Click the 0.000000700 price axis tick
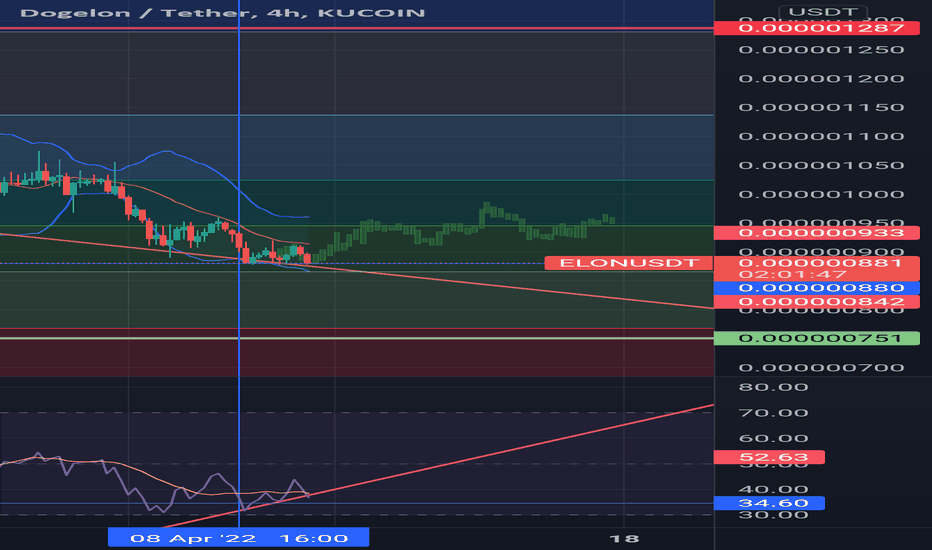The image size is (932, 550). point(821,367)
